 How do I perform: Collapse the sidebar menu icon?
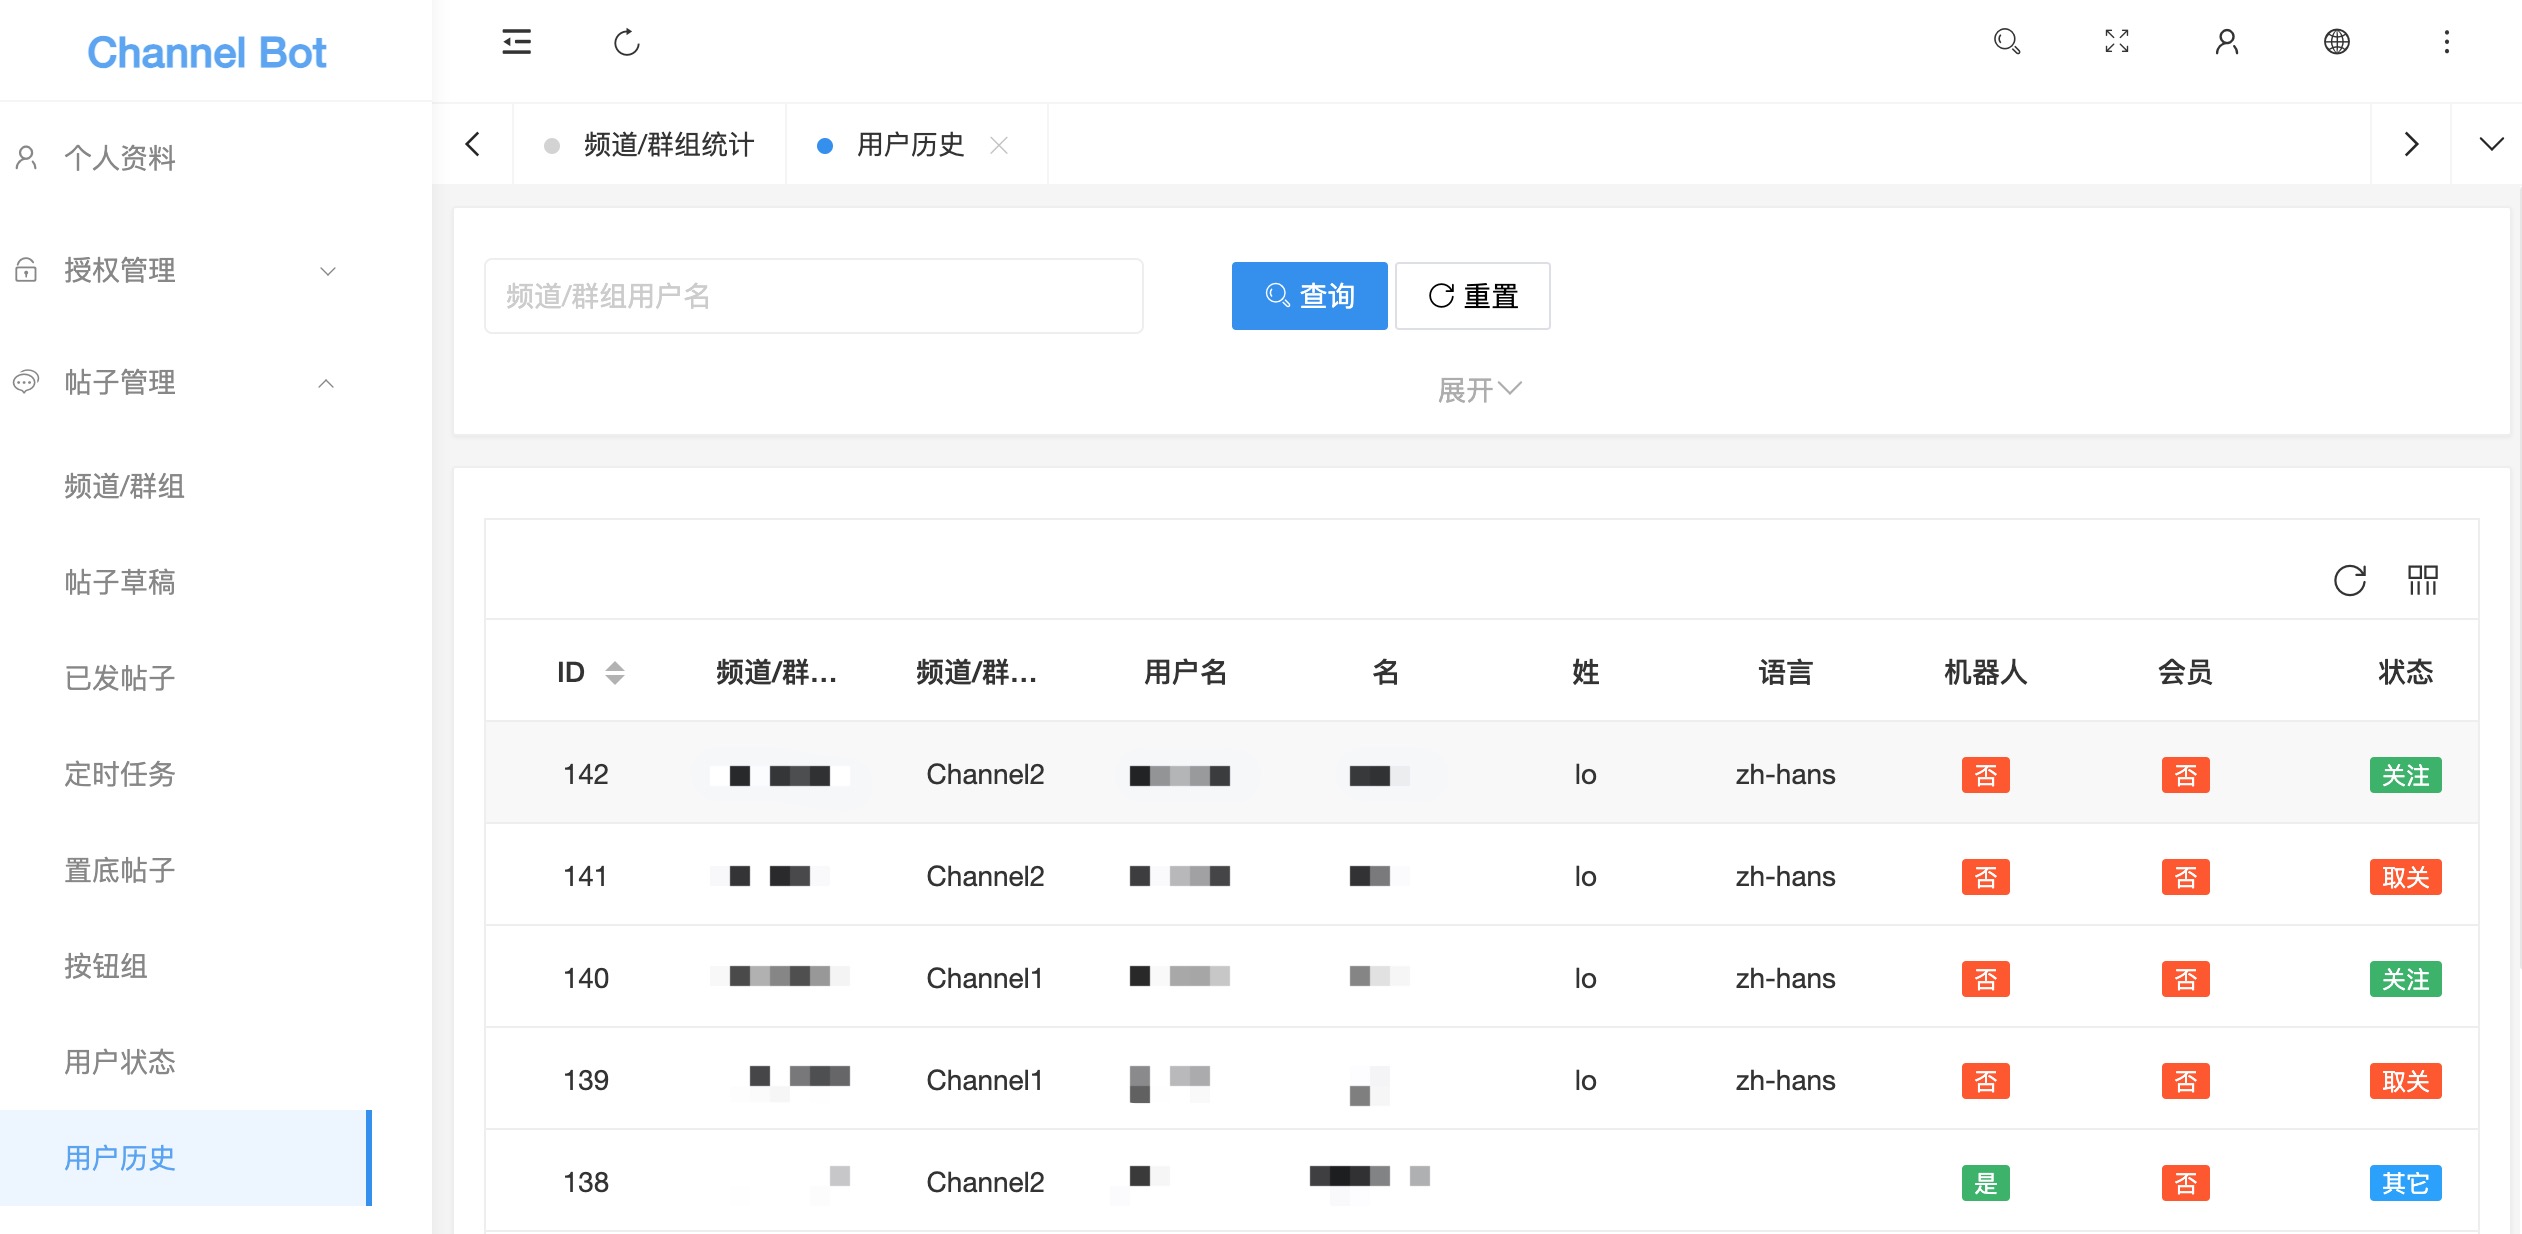pyautogui.click(x=516, y=42)
